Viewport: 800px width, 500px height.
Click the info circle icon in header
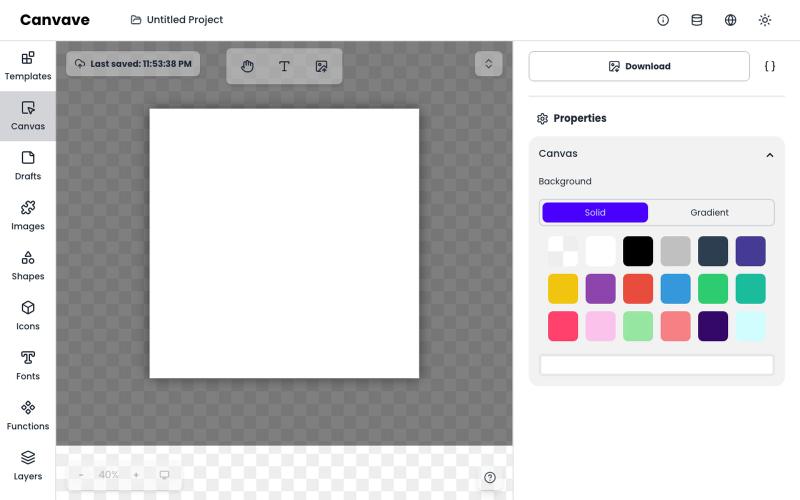[x=663, y=20]
